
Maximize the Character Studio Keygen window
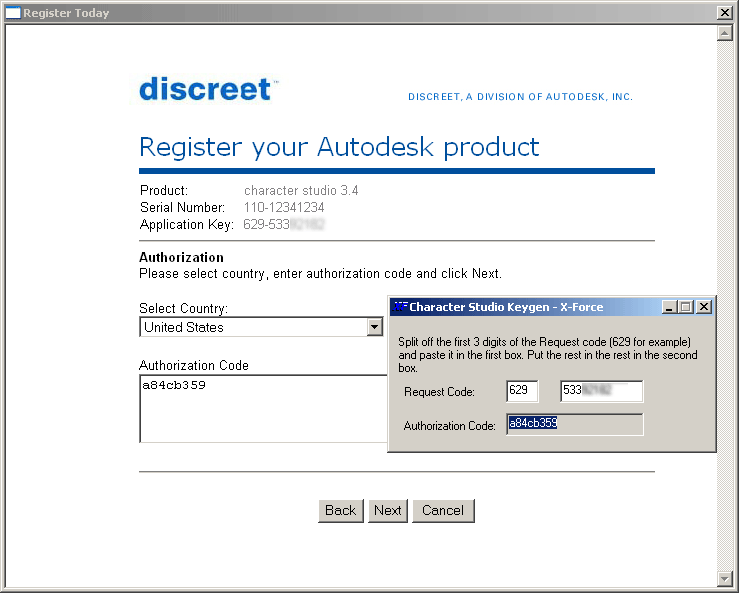tap(686, 307)
